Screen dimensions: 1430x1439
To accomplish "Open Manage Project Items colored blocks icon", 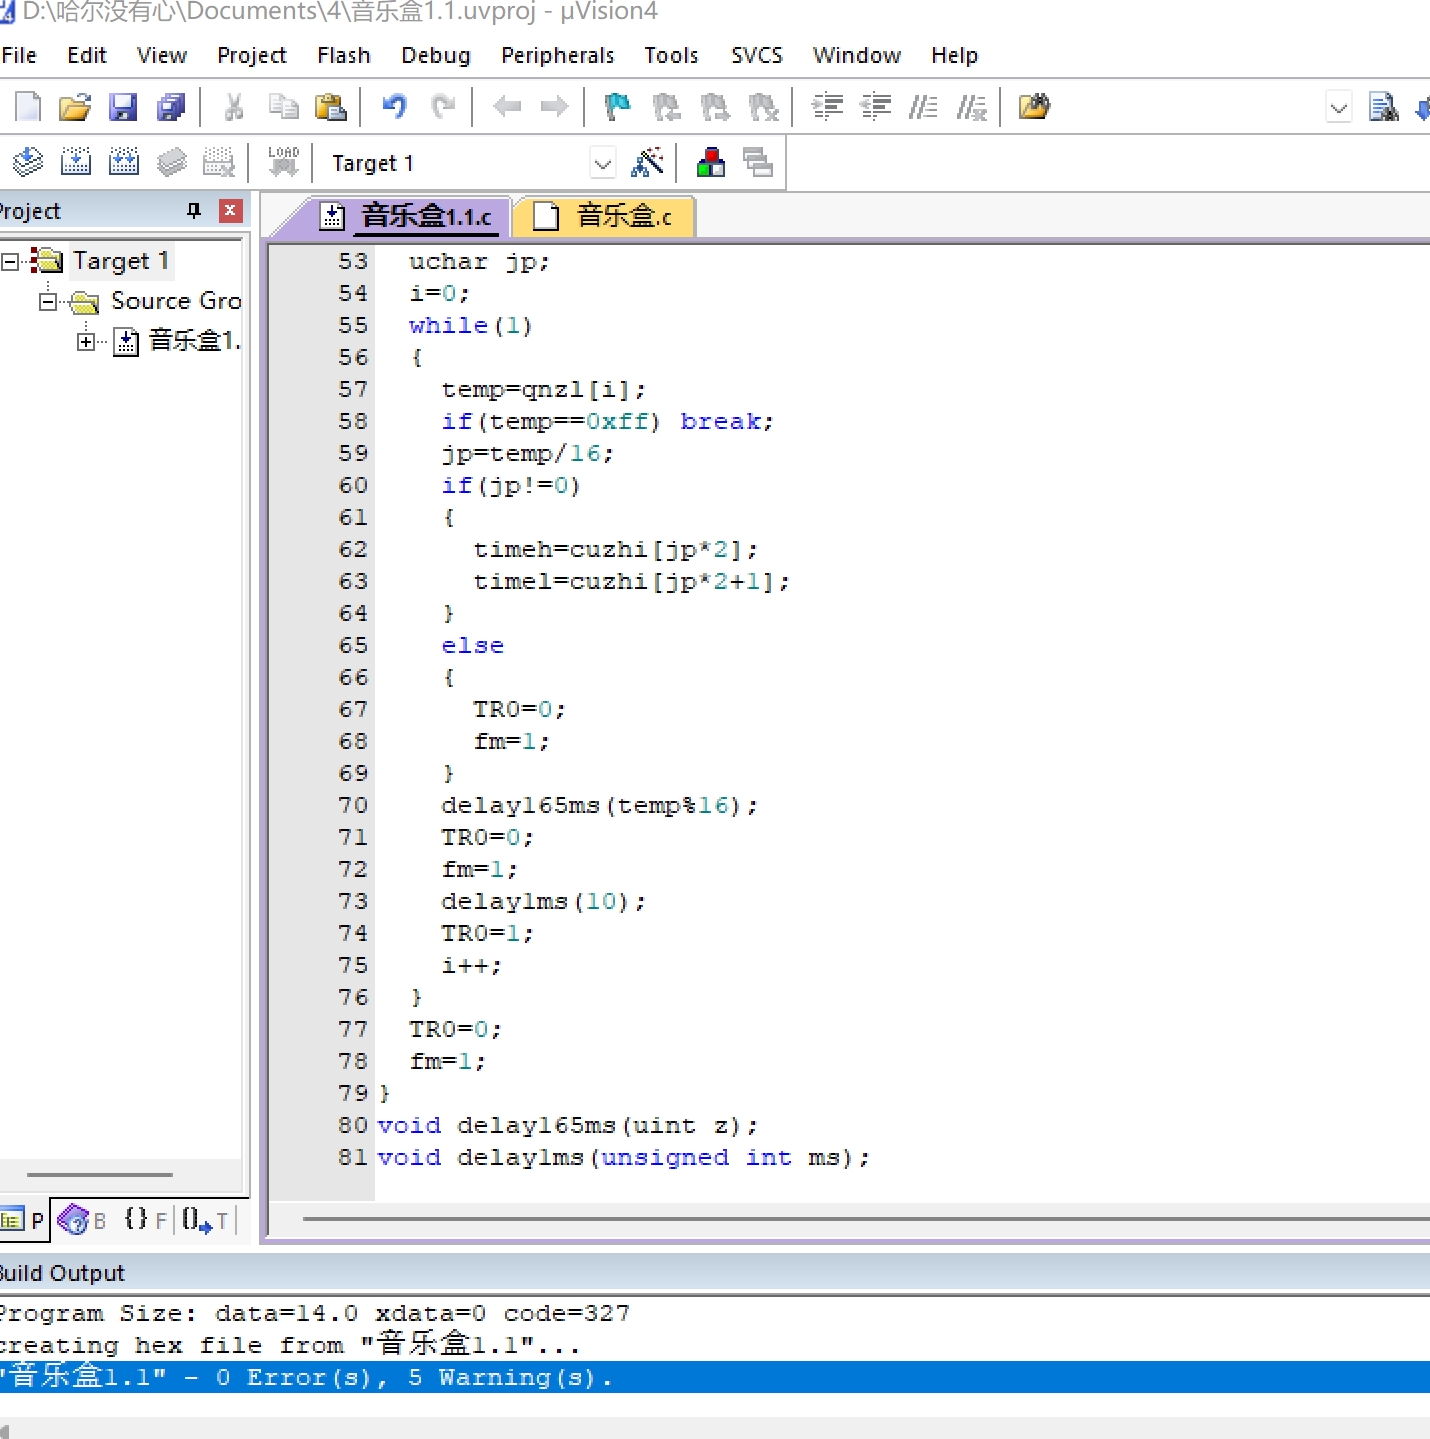I will (711, 162).
